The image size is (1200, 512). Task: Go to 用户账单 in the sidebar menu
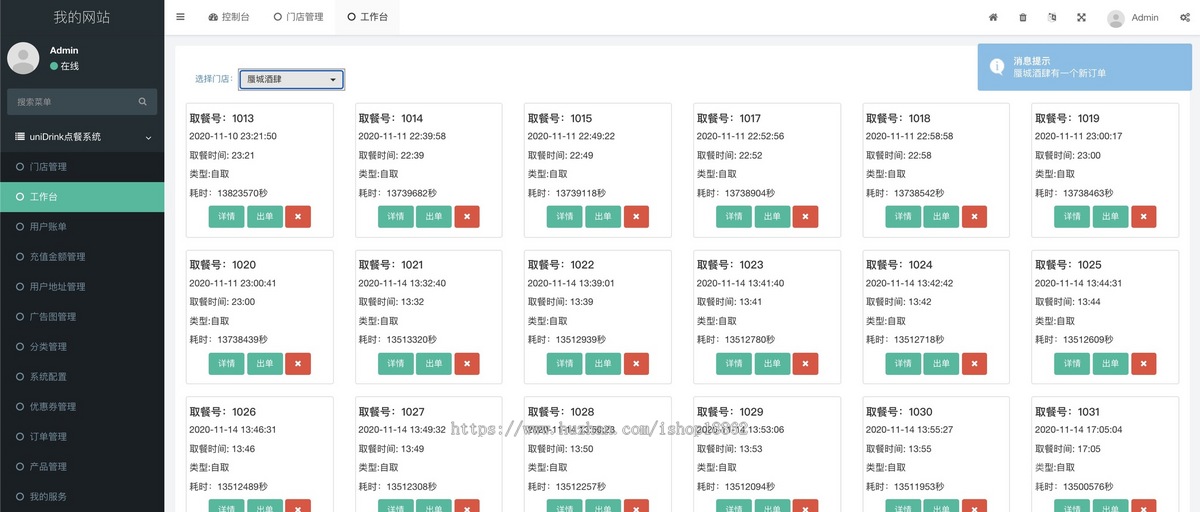pos(48,227)
